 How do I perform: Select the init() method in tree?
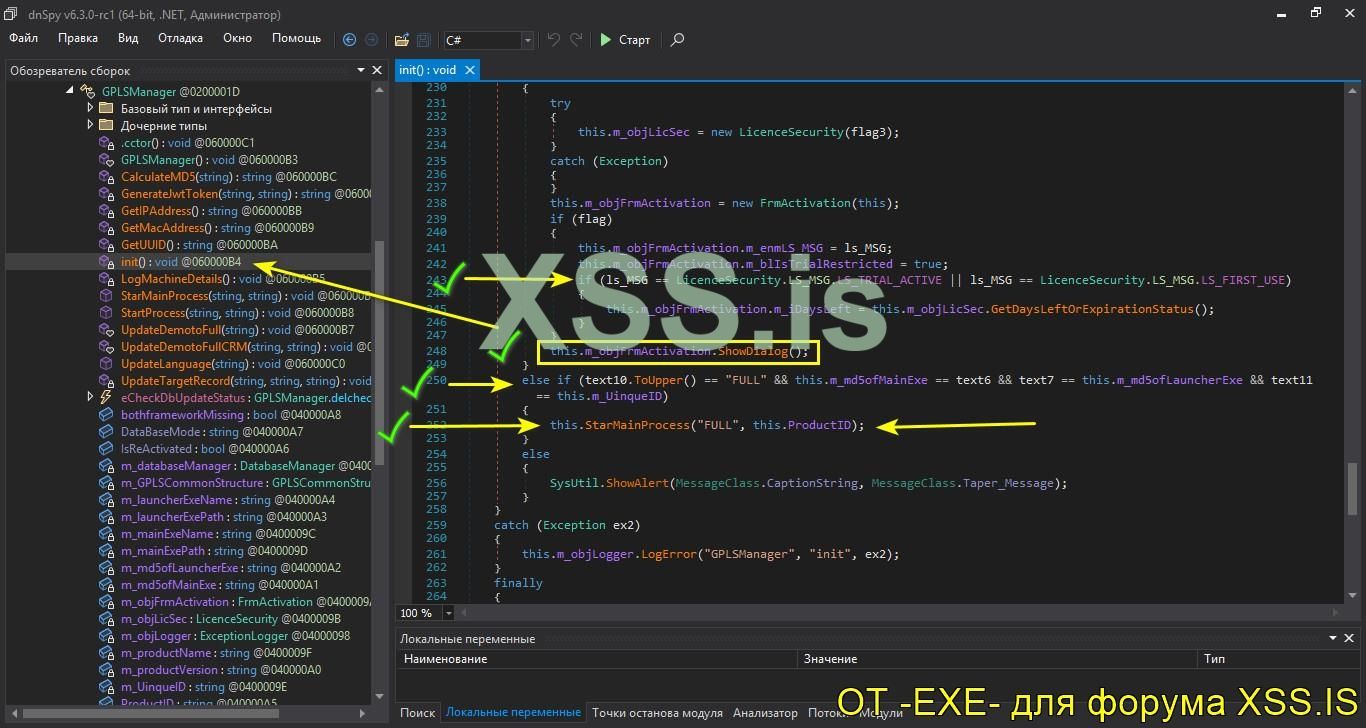(x=181, y=262)
